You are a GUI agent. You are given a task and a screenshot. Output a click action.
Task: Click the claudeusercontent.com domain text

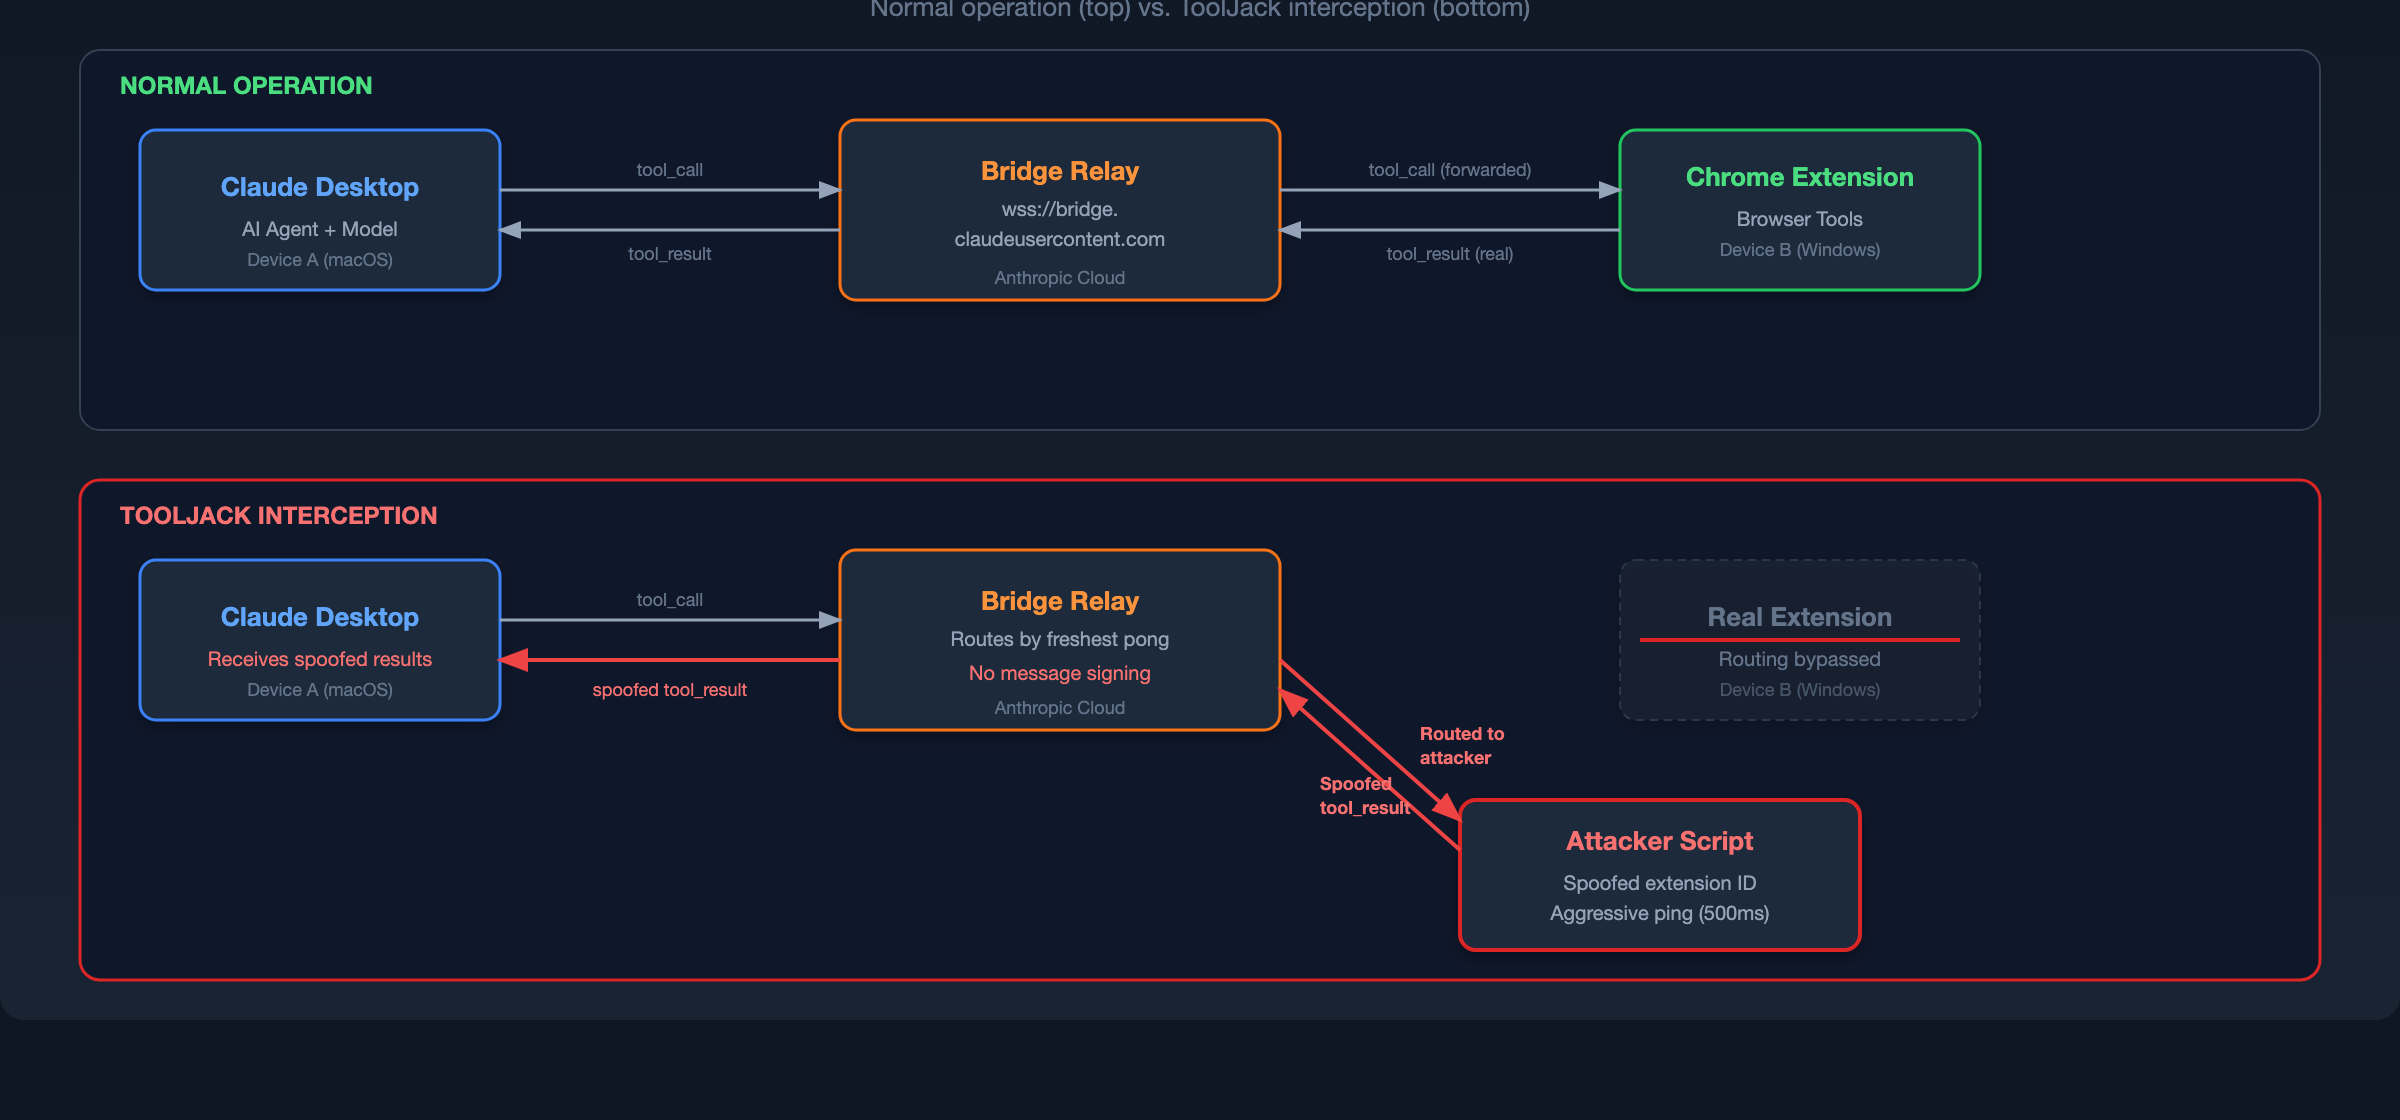point(1059,240)
